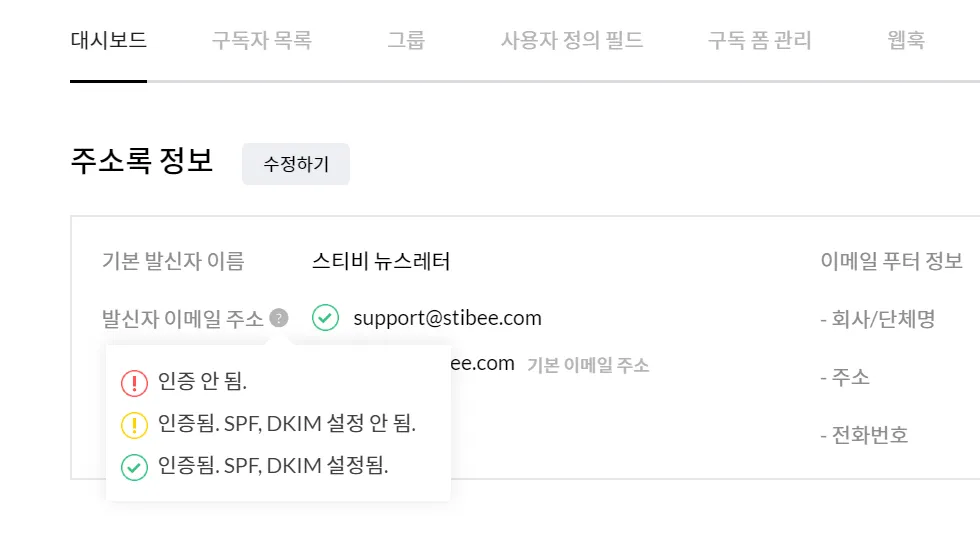This screenshot has height=540, width=980.
Task: Select the 구독 폼 관리 tab
Action: pyautogui.click(x=760, y=40)
